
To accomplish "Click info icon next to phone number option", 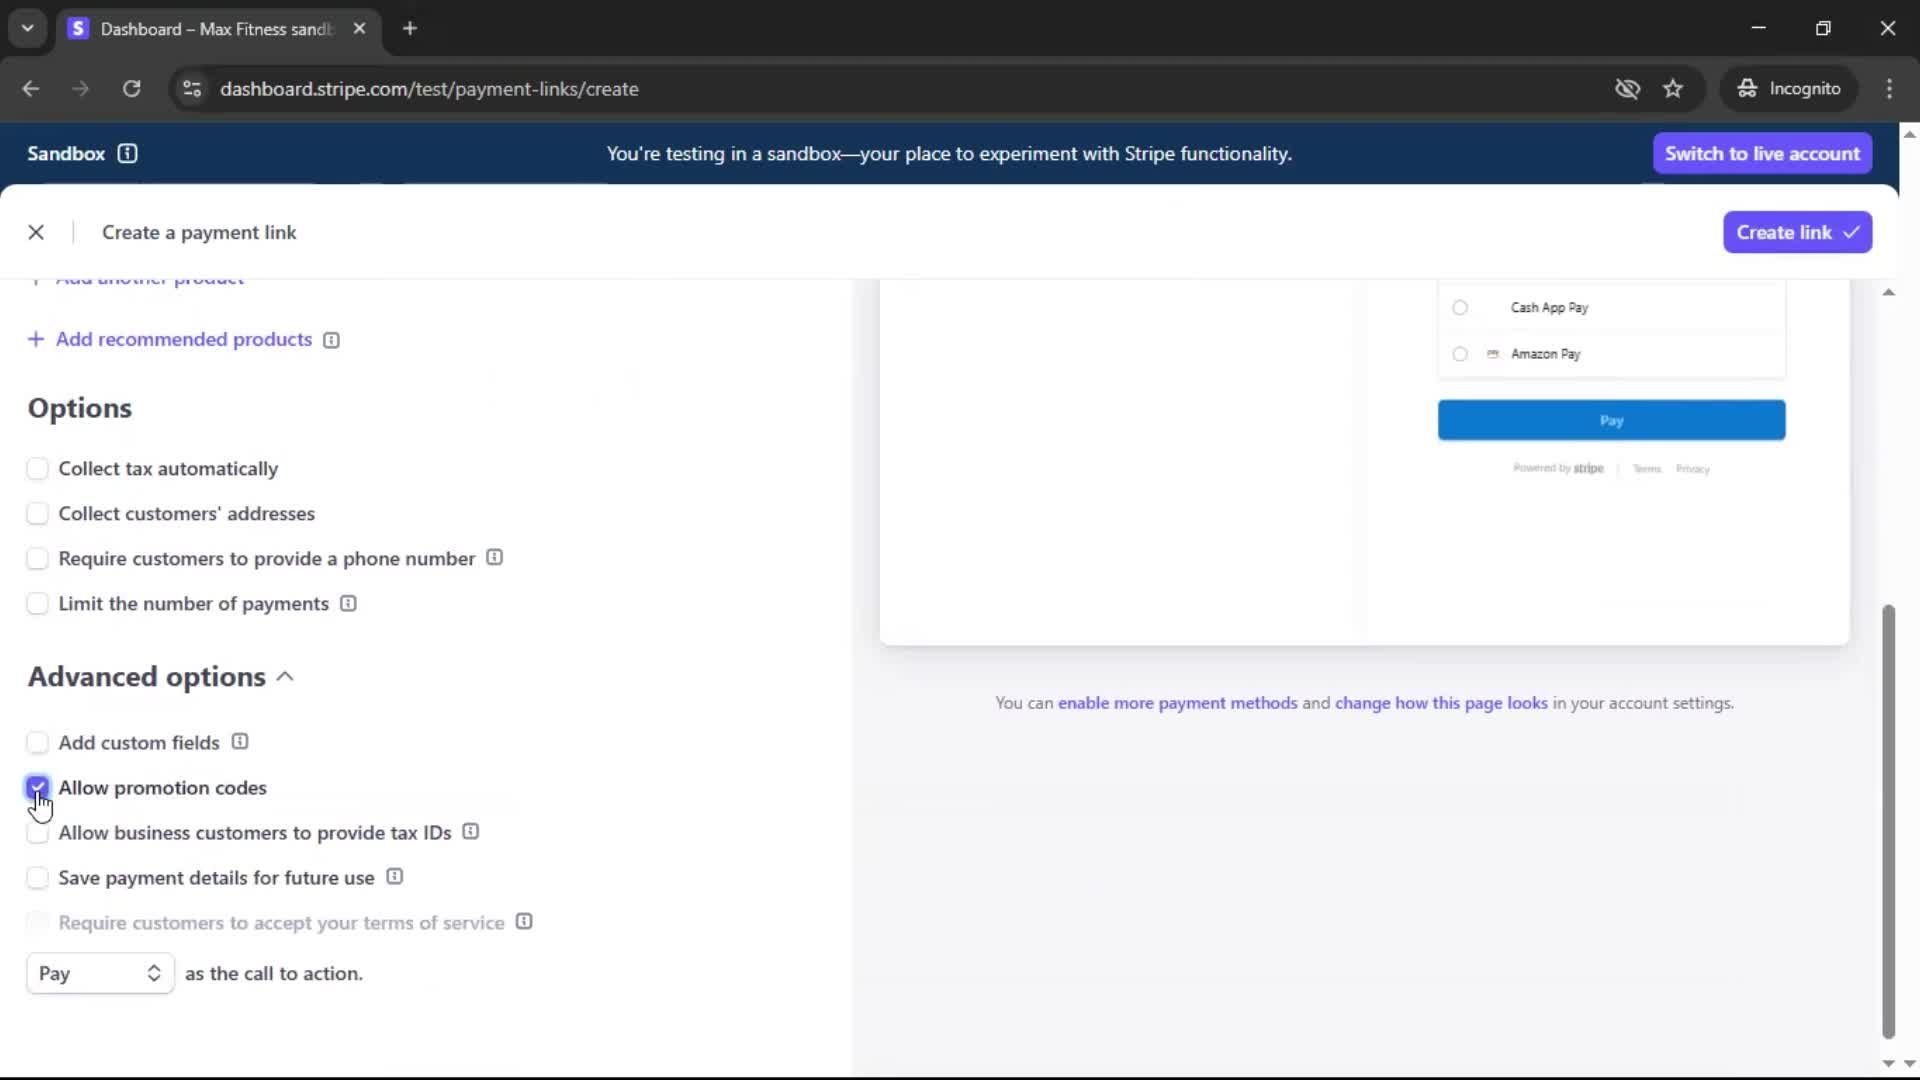I will [494, 558].
